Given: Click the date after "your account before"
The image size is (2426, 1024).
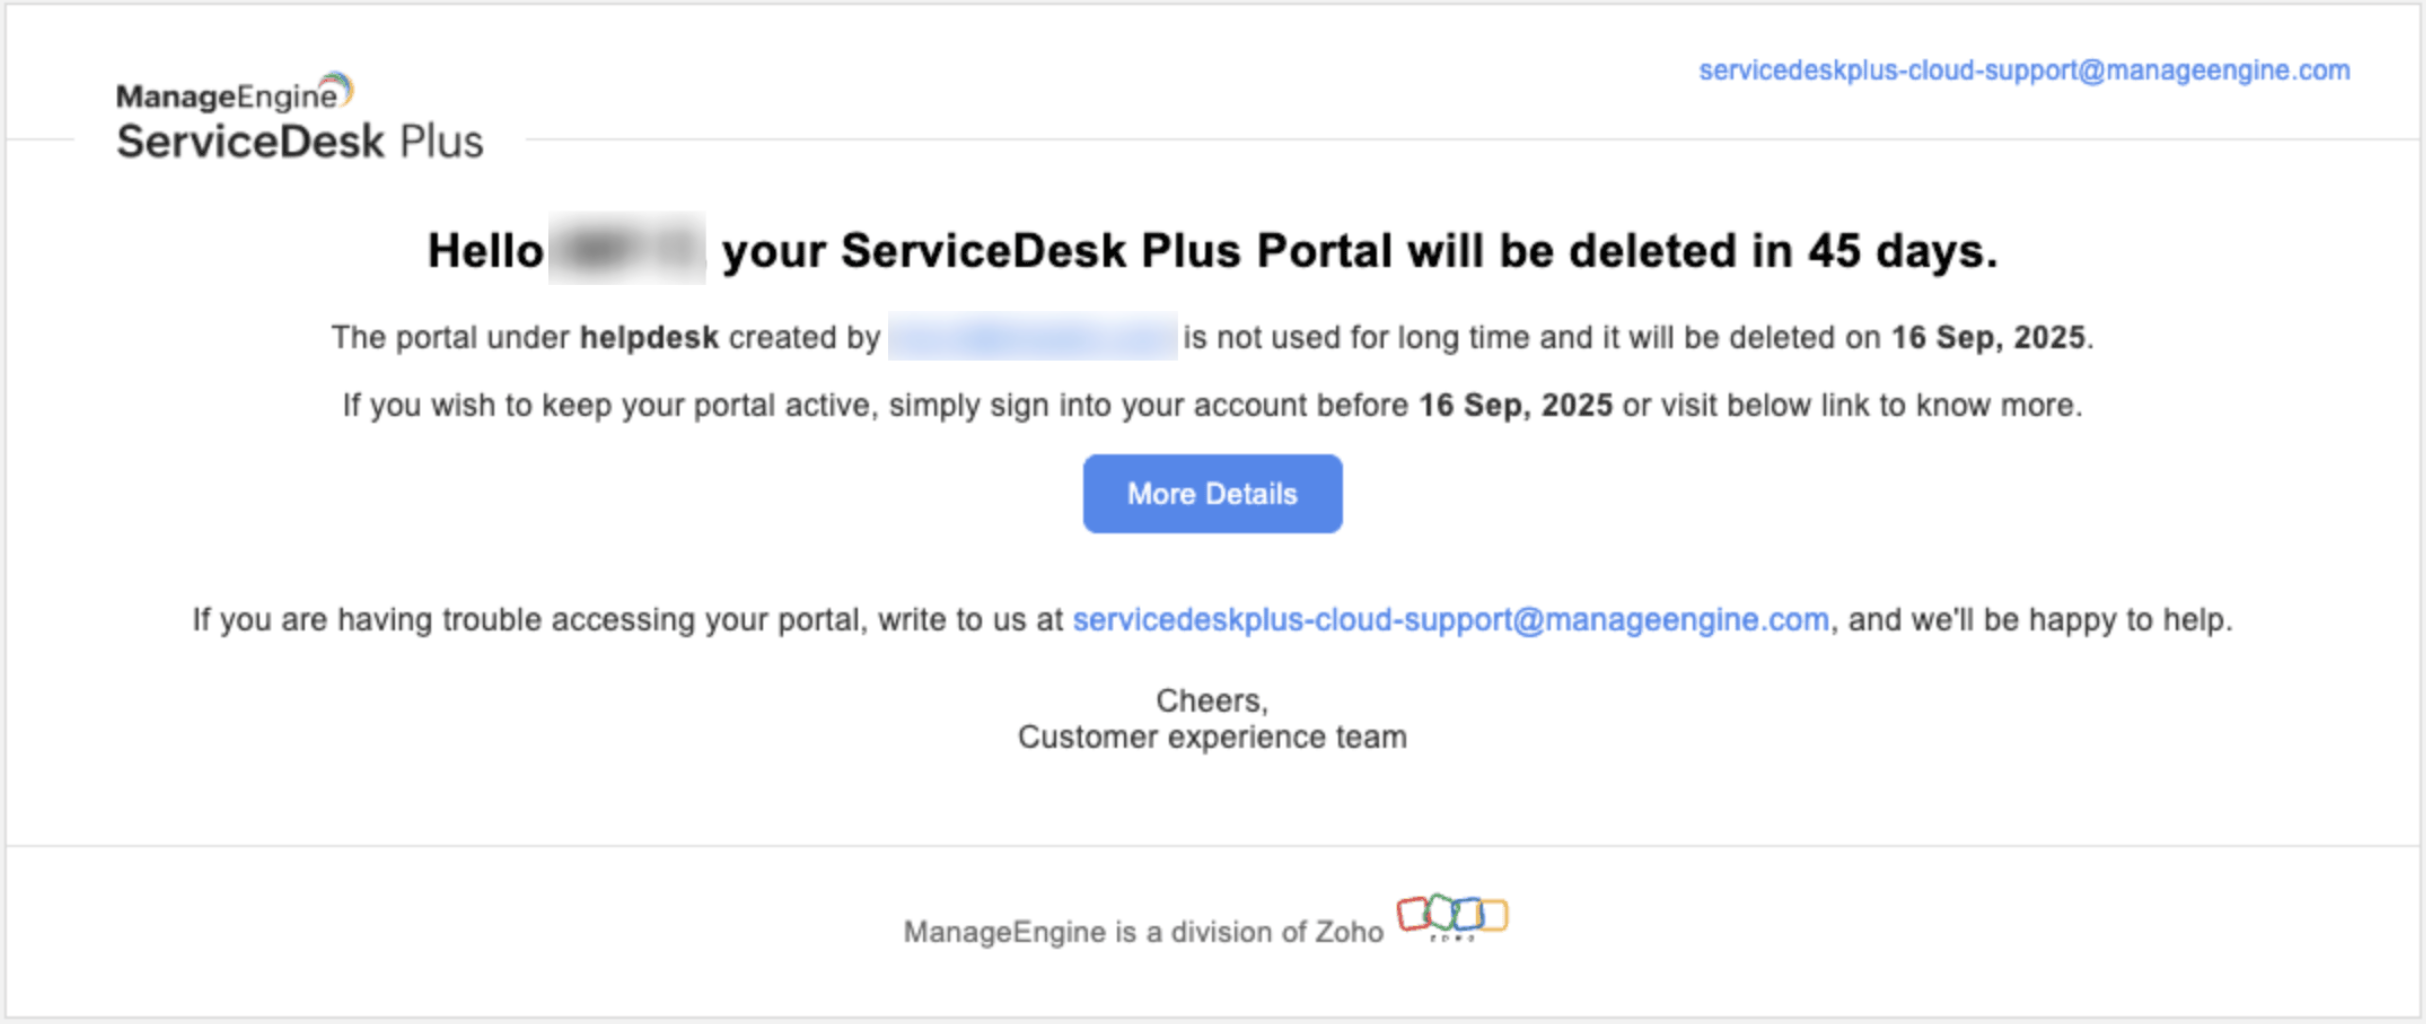Looking at the screenshot, I should (1515, 406).
